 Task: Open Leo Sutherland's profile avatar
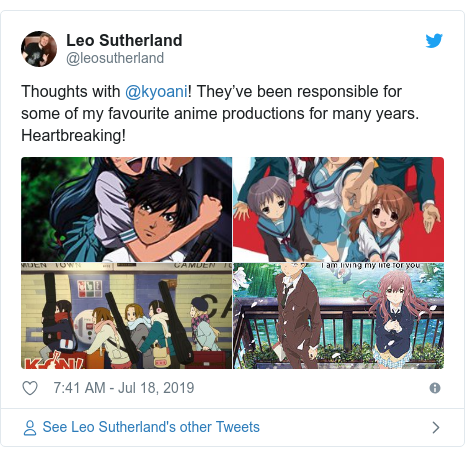tap(39, 49)
